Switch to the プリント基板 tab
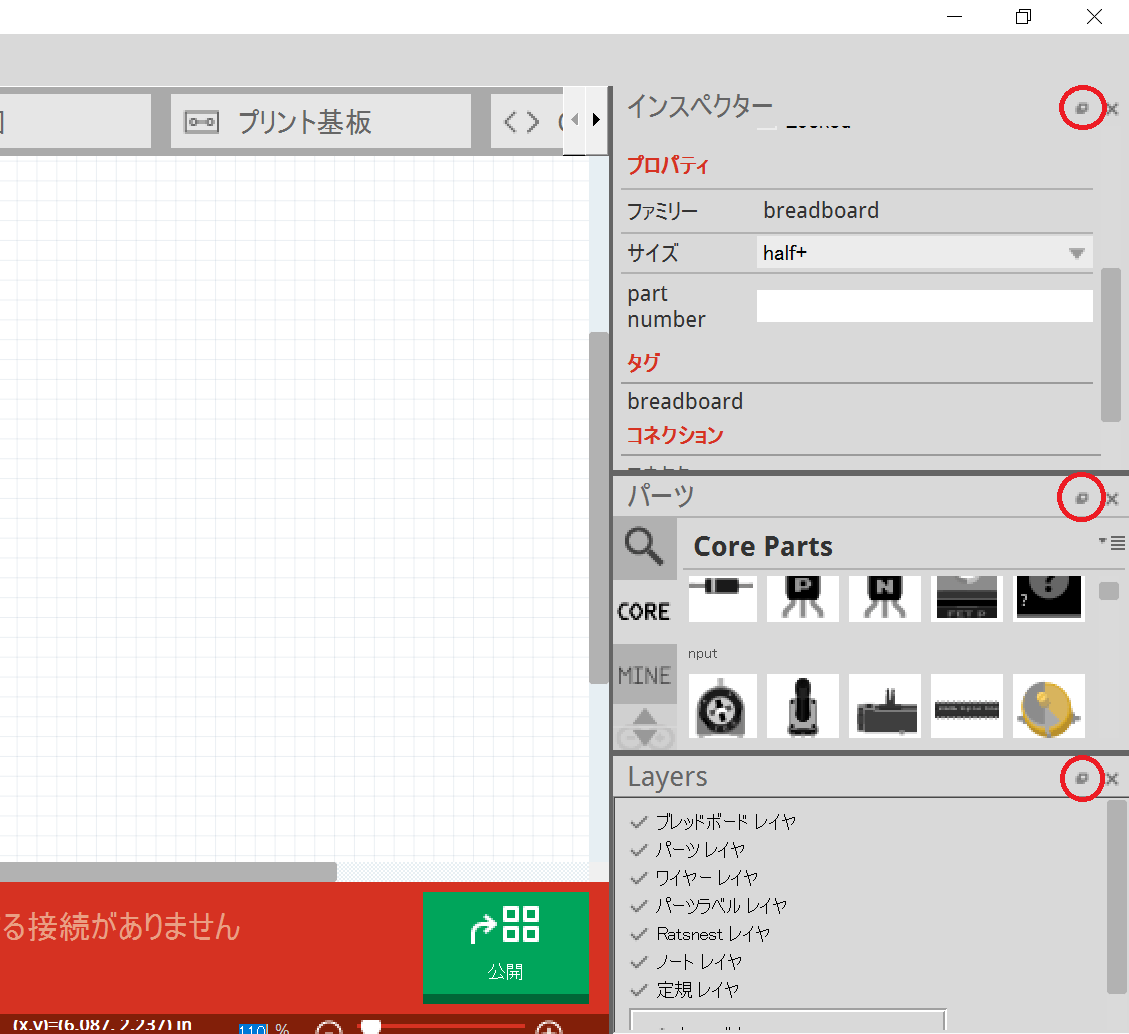Viewport: 1129px width, 1034px height. pyautogui.click(x=320, y=121)
